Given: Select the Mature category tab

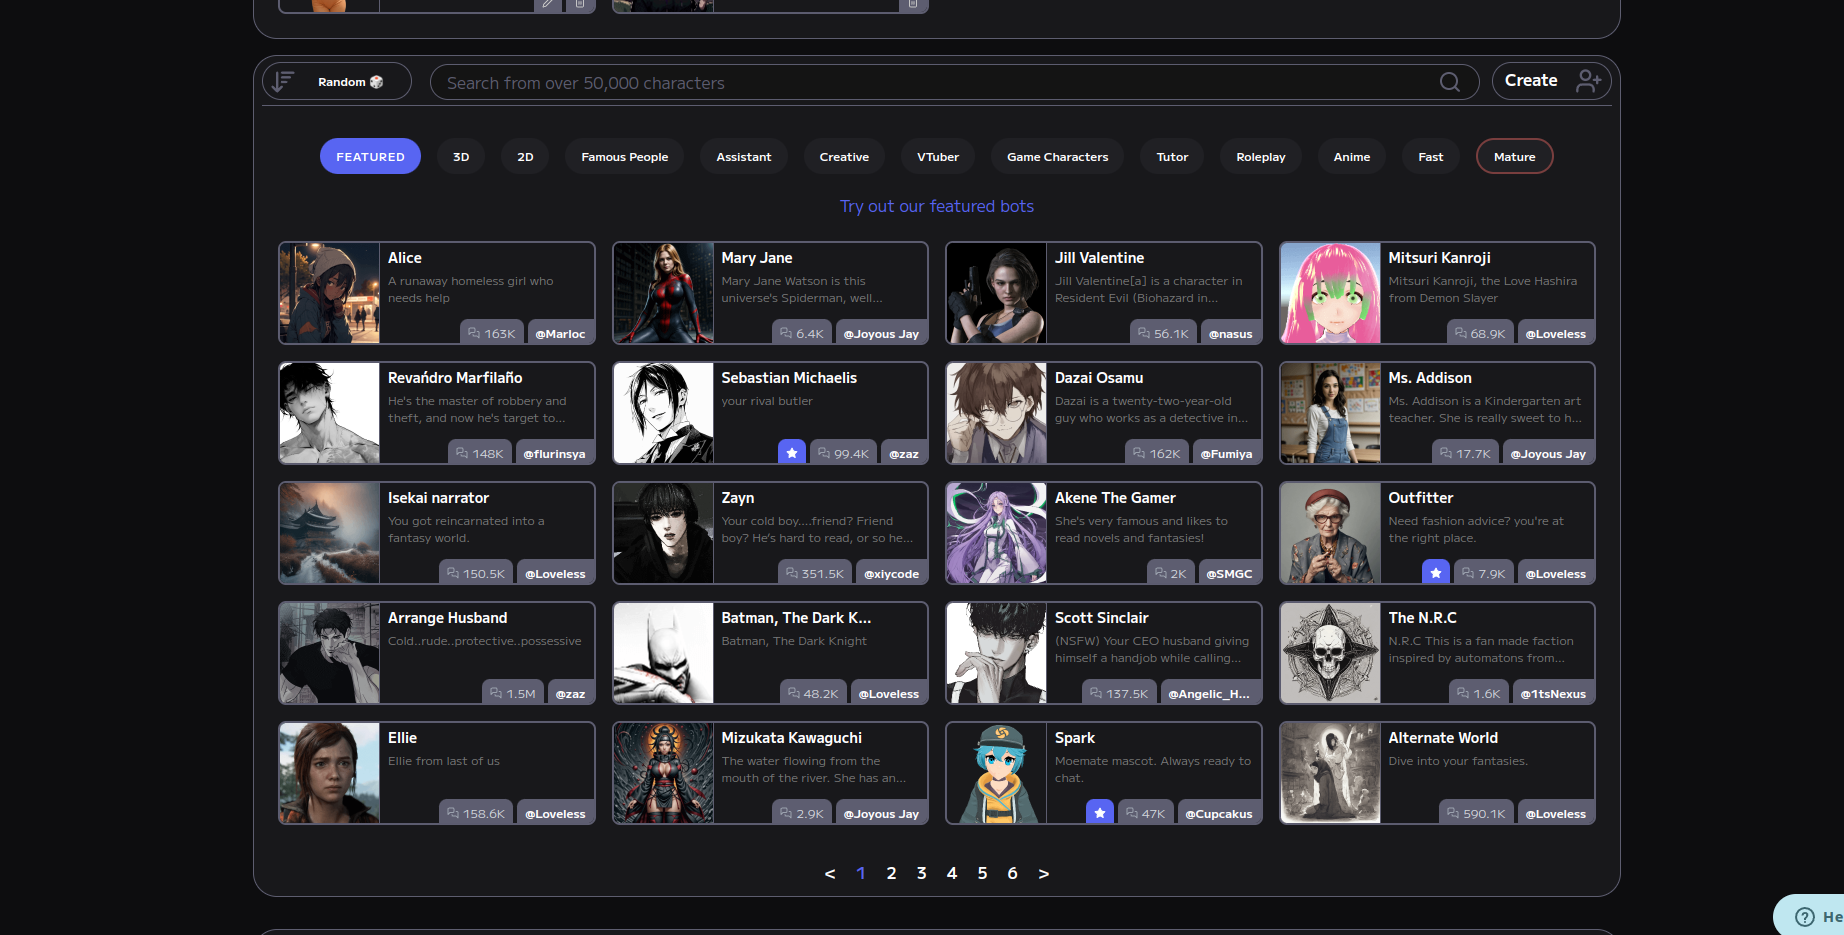Looking at the screenshot, I should click(x=1514, y=157).
